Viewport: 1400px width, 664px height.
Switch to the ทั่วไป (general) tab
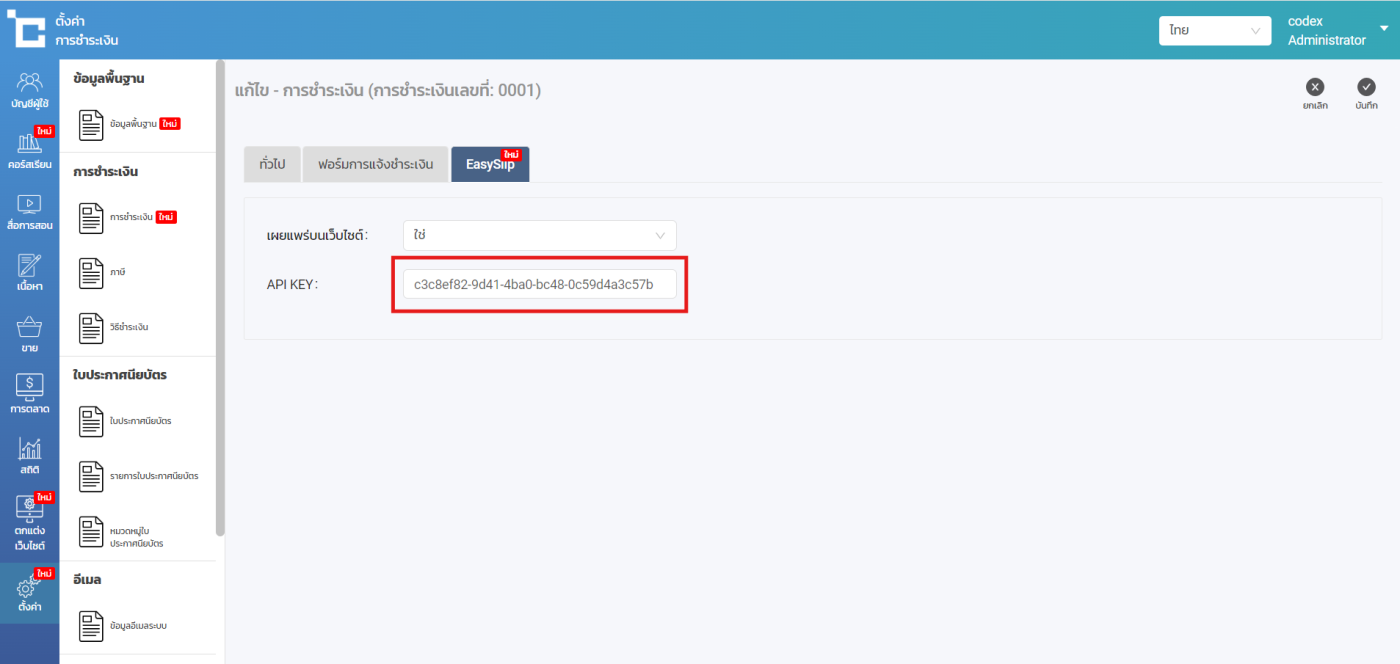coord(272,164)
